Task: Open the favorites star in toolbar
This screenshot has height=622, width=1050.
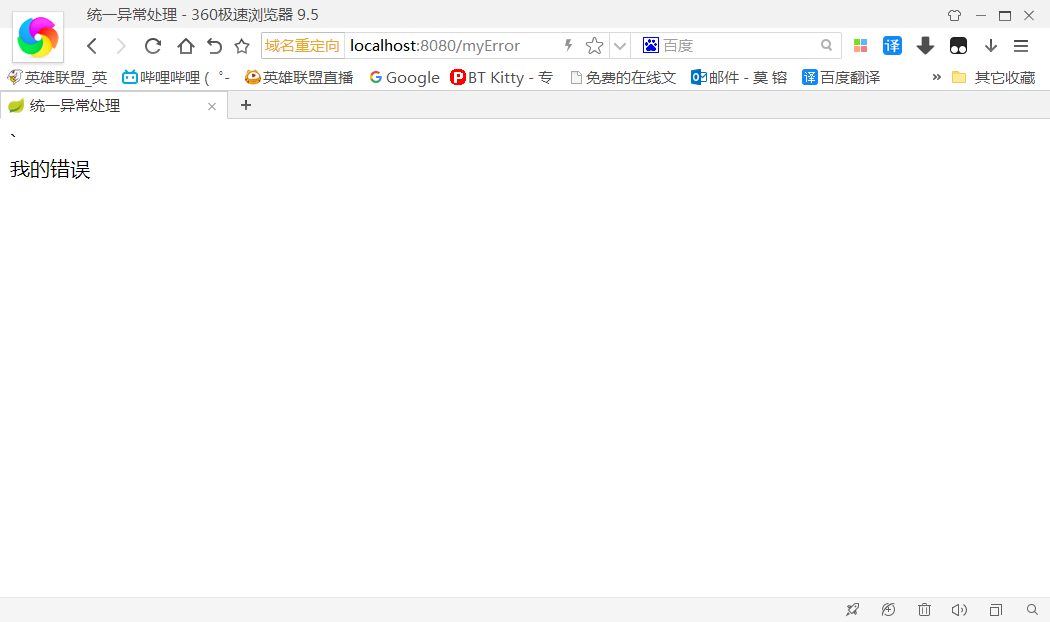Action: tap(242, 46)
